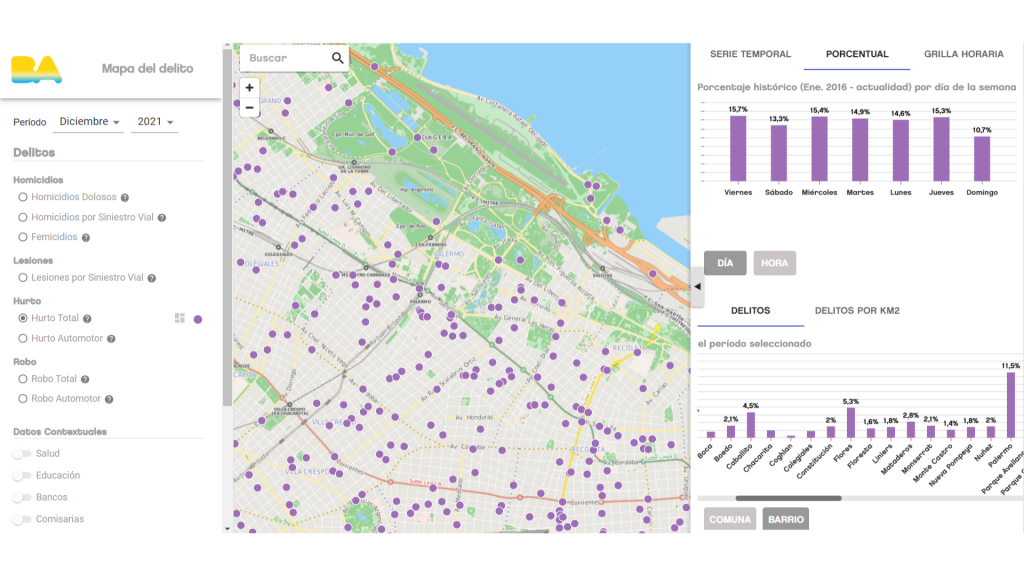Click the search magnifier icon on the map
This screenshot has width=1024, height=576.
pyautogui.click(x=337, y=58)
